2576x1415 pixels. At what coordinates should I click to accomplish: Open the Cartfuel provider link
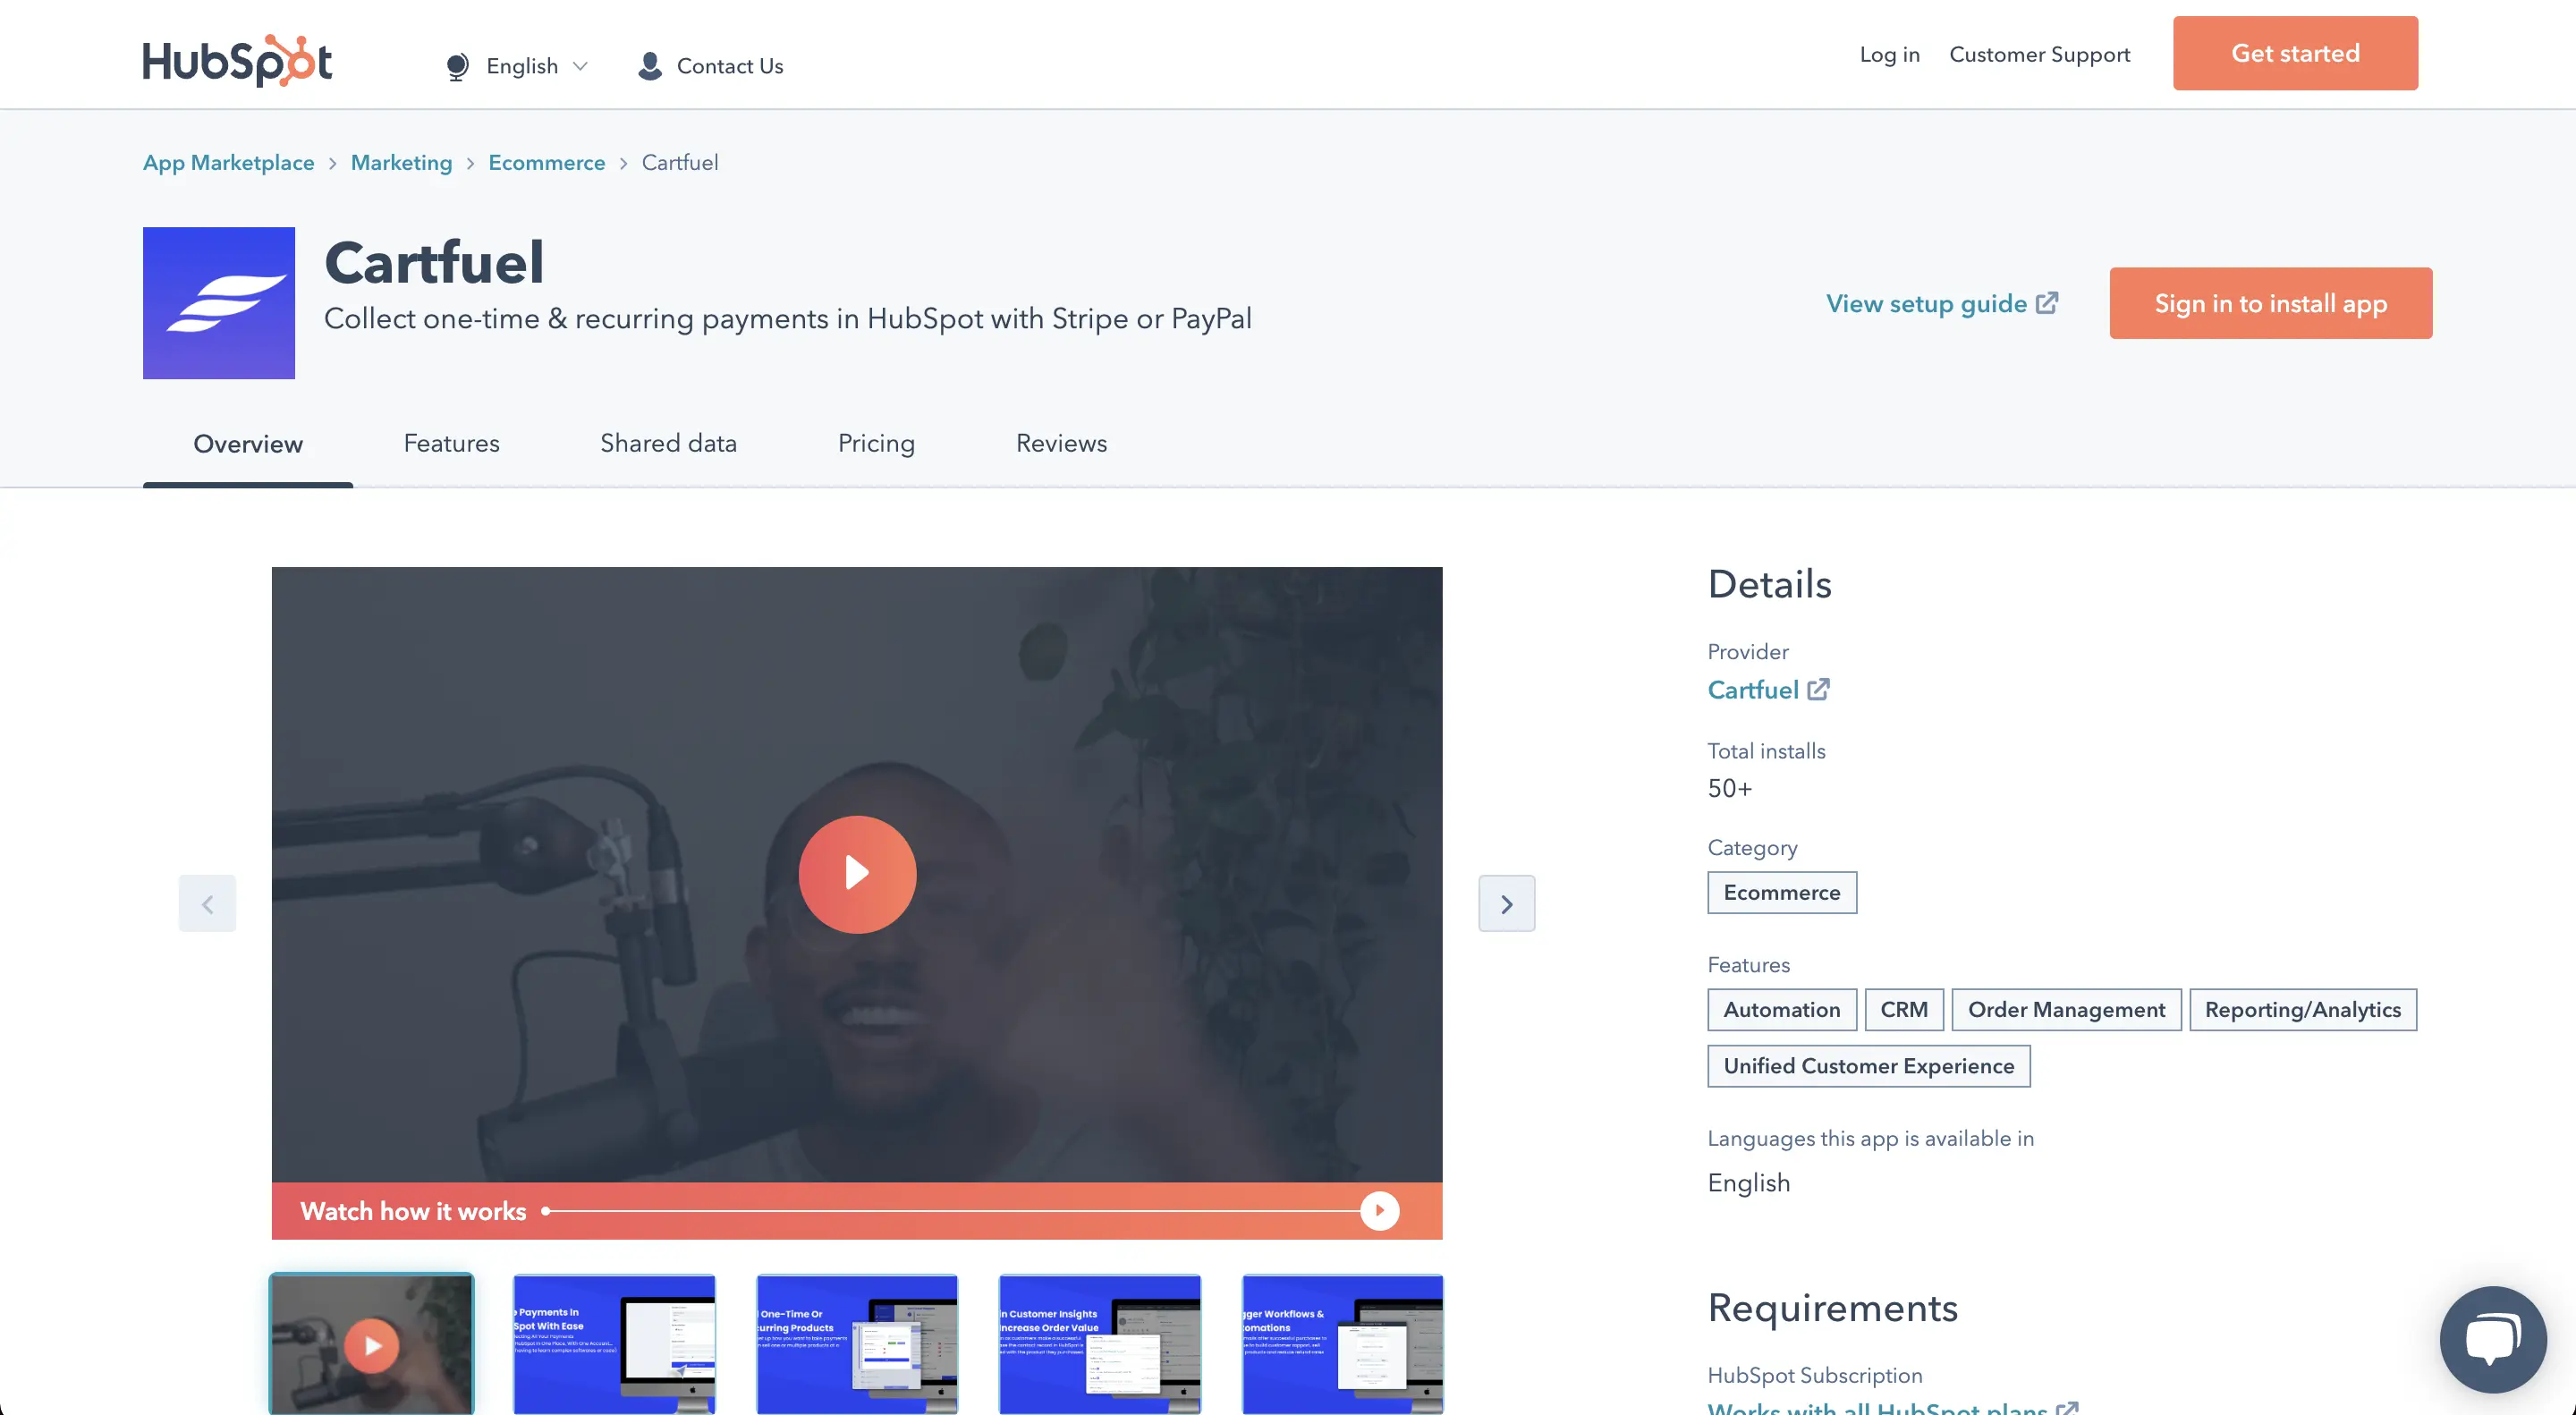tap(1753, 690)
